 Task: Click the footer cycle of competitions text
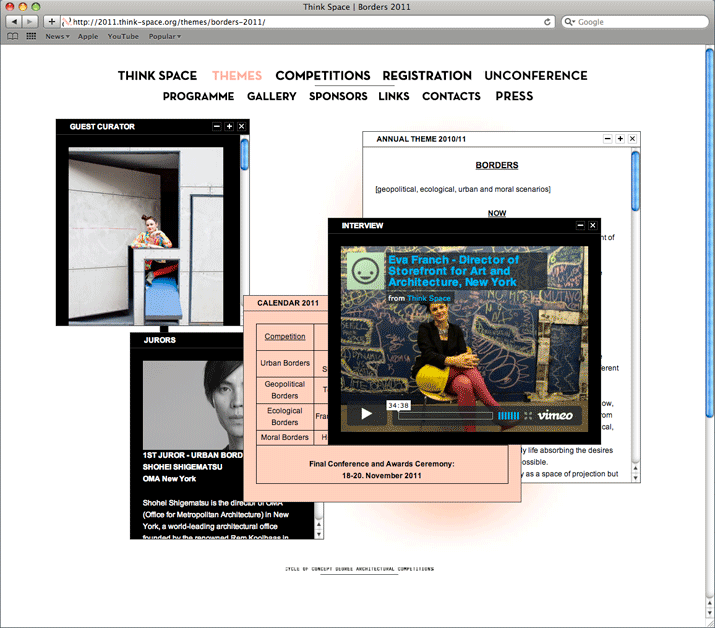click(359, 569)
